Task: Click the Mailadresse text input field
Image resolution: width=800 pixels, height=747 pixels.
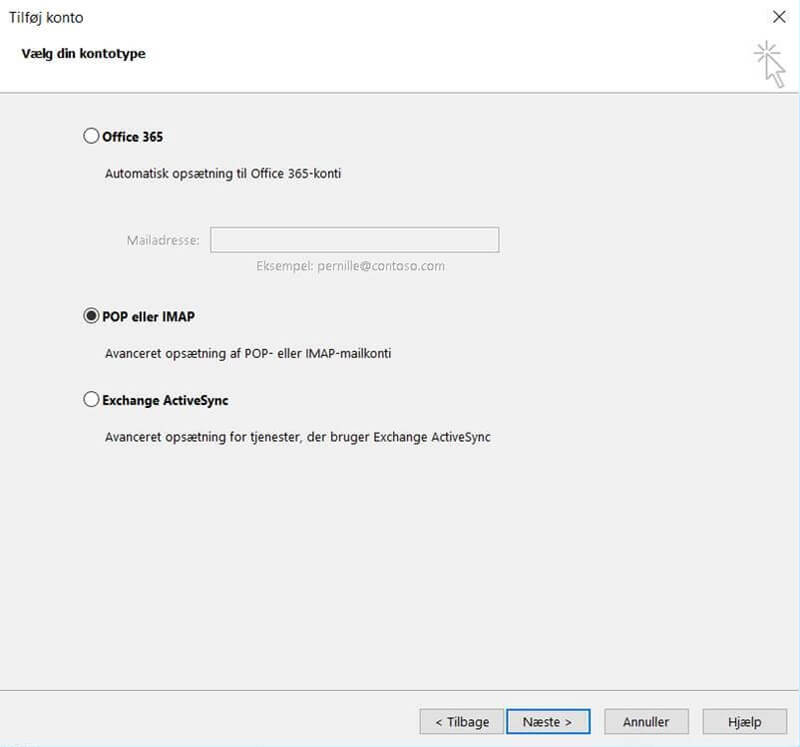Action: point(354,240)
